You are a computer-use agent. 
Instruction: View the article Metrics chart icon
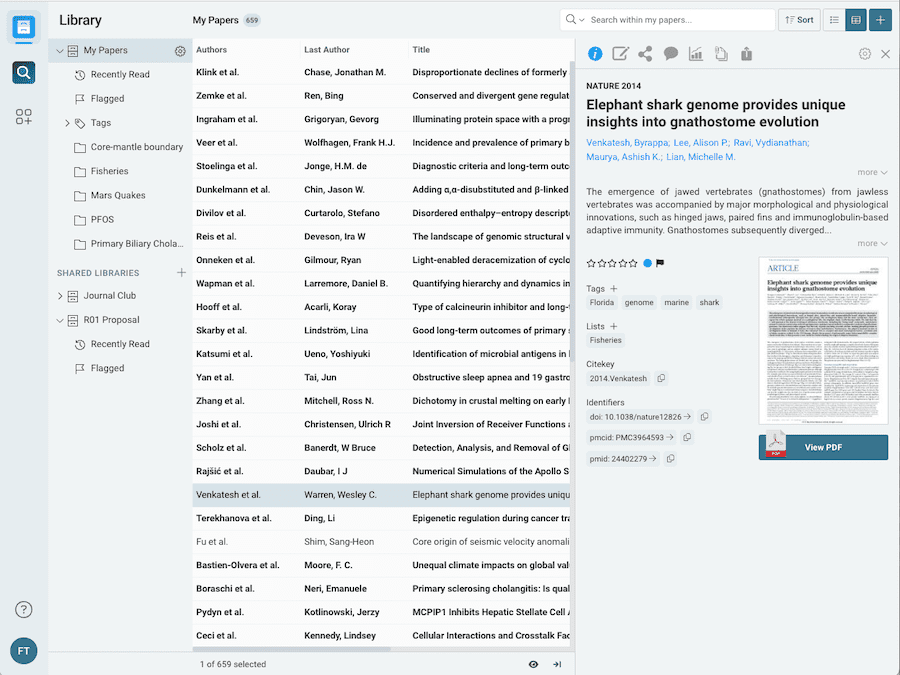[696, 53]
